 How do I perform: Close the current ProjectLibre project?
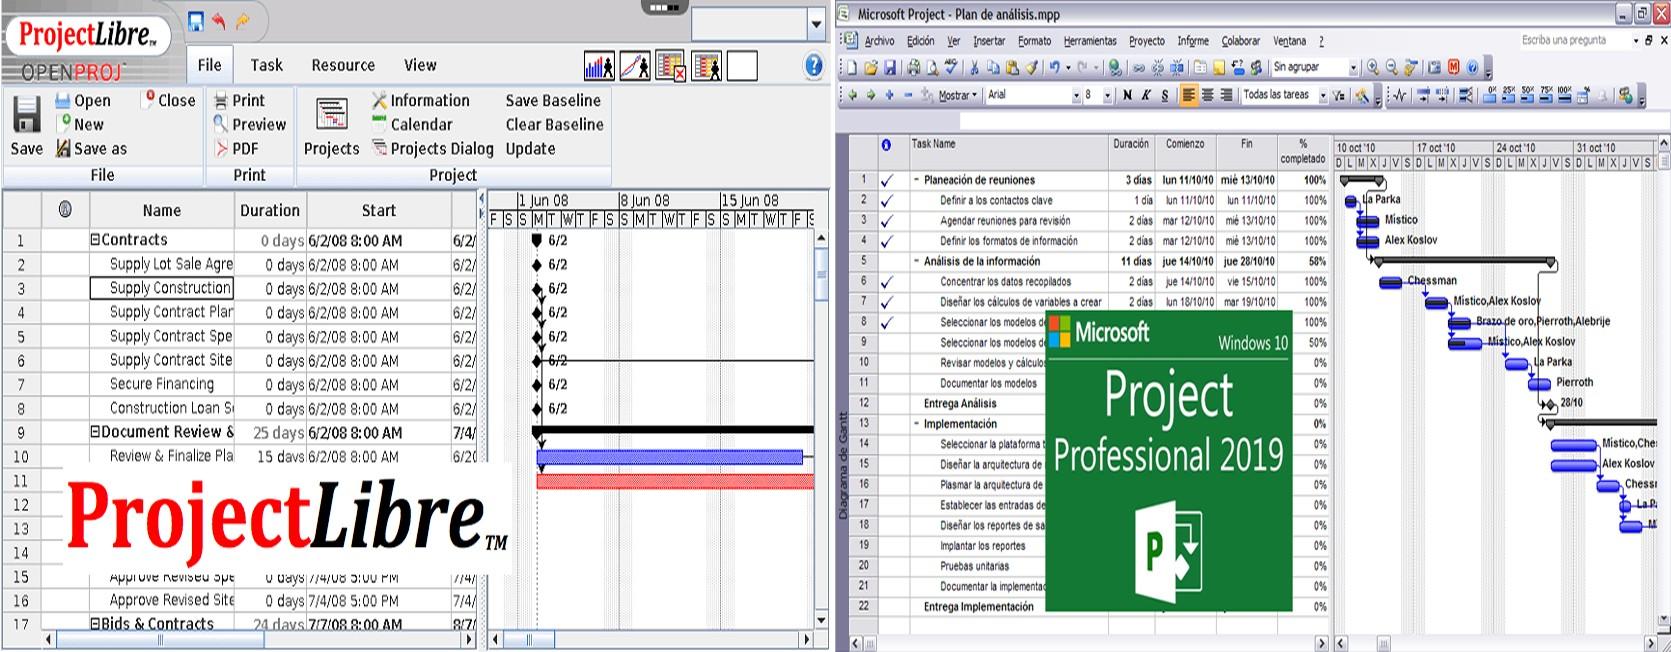170,100
